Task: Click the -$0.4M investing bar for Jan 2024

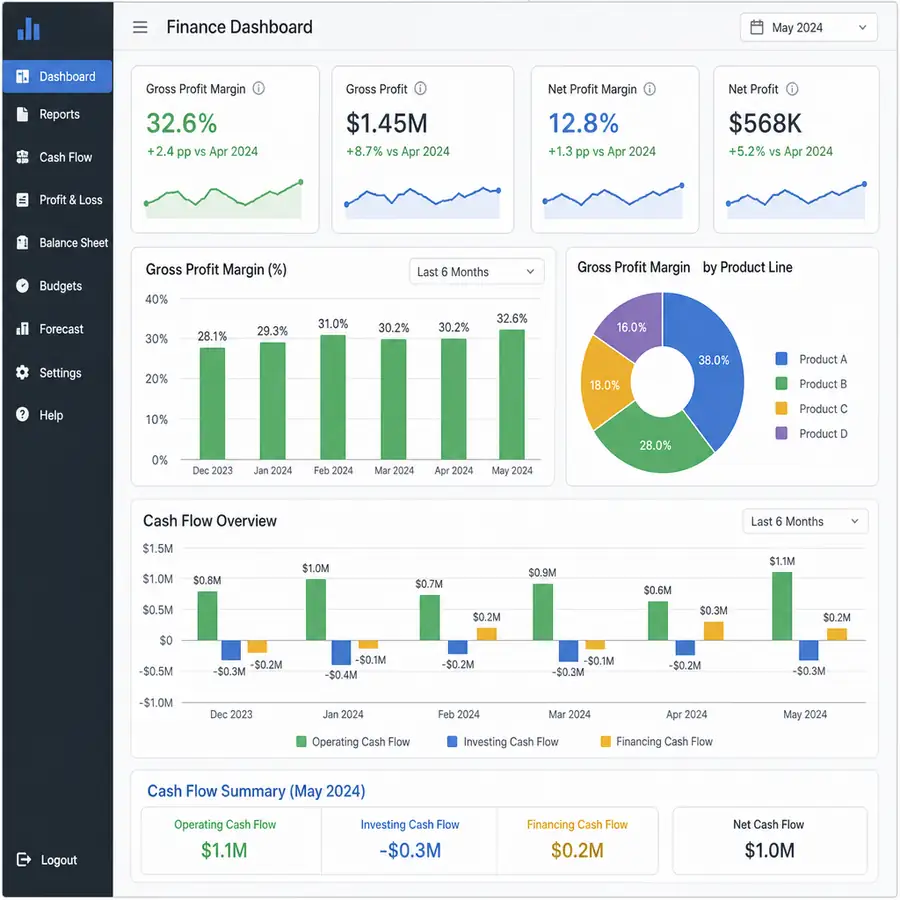Action: tap(341, 653)
